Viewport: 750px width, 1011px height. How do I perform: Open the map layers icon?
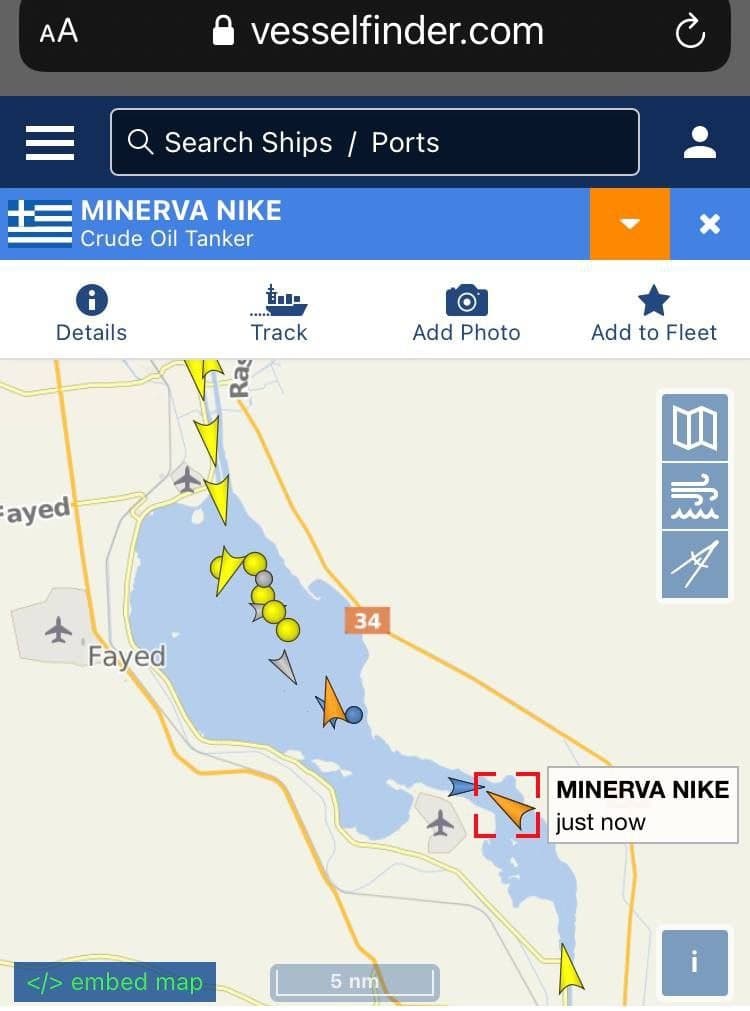click(x=695, y=427)
